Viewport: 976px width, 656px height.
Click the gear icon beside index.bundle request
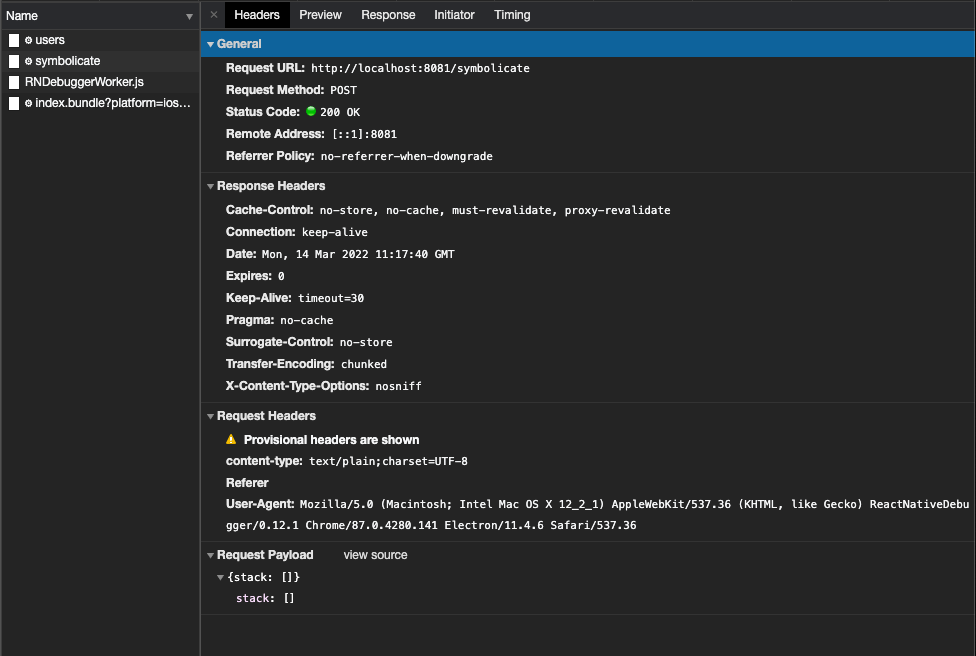[28, 103]
